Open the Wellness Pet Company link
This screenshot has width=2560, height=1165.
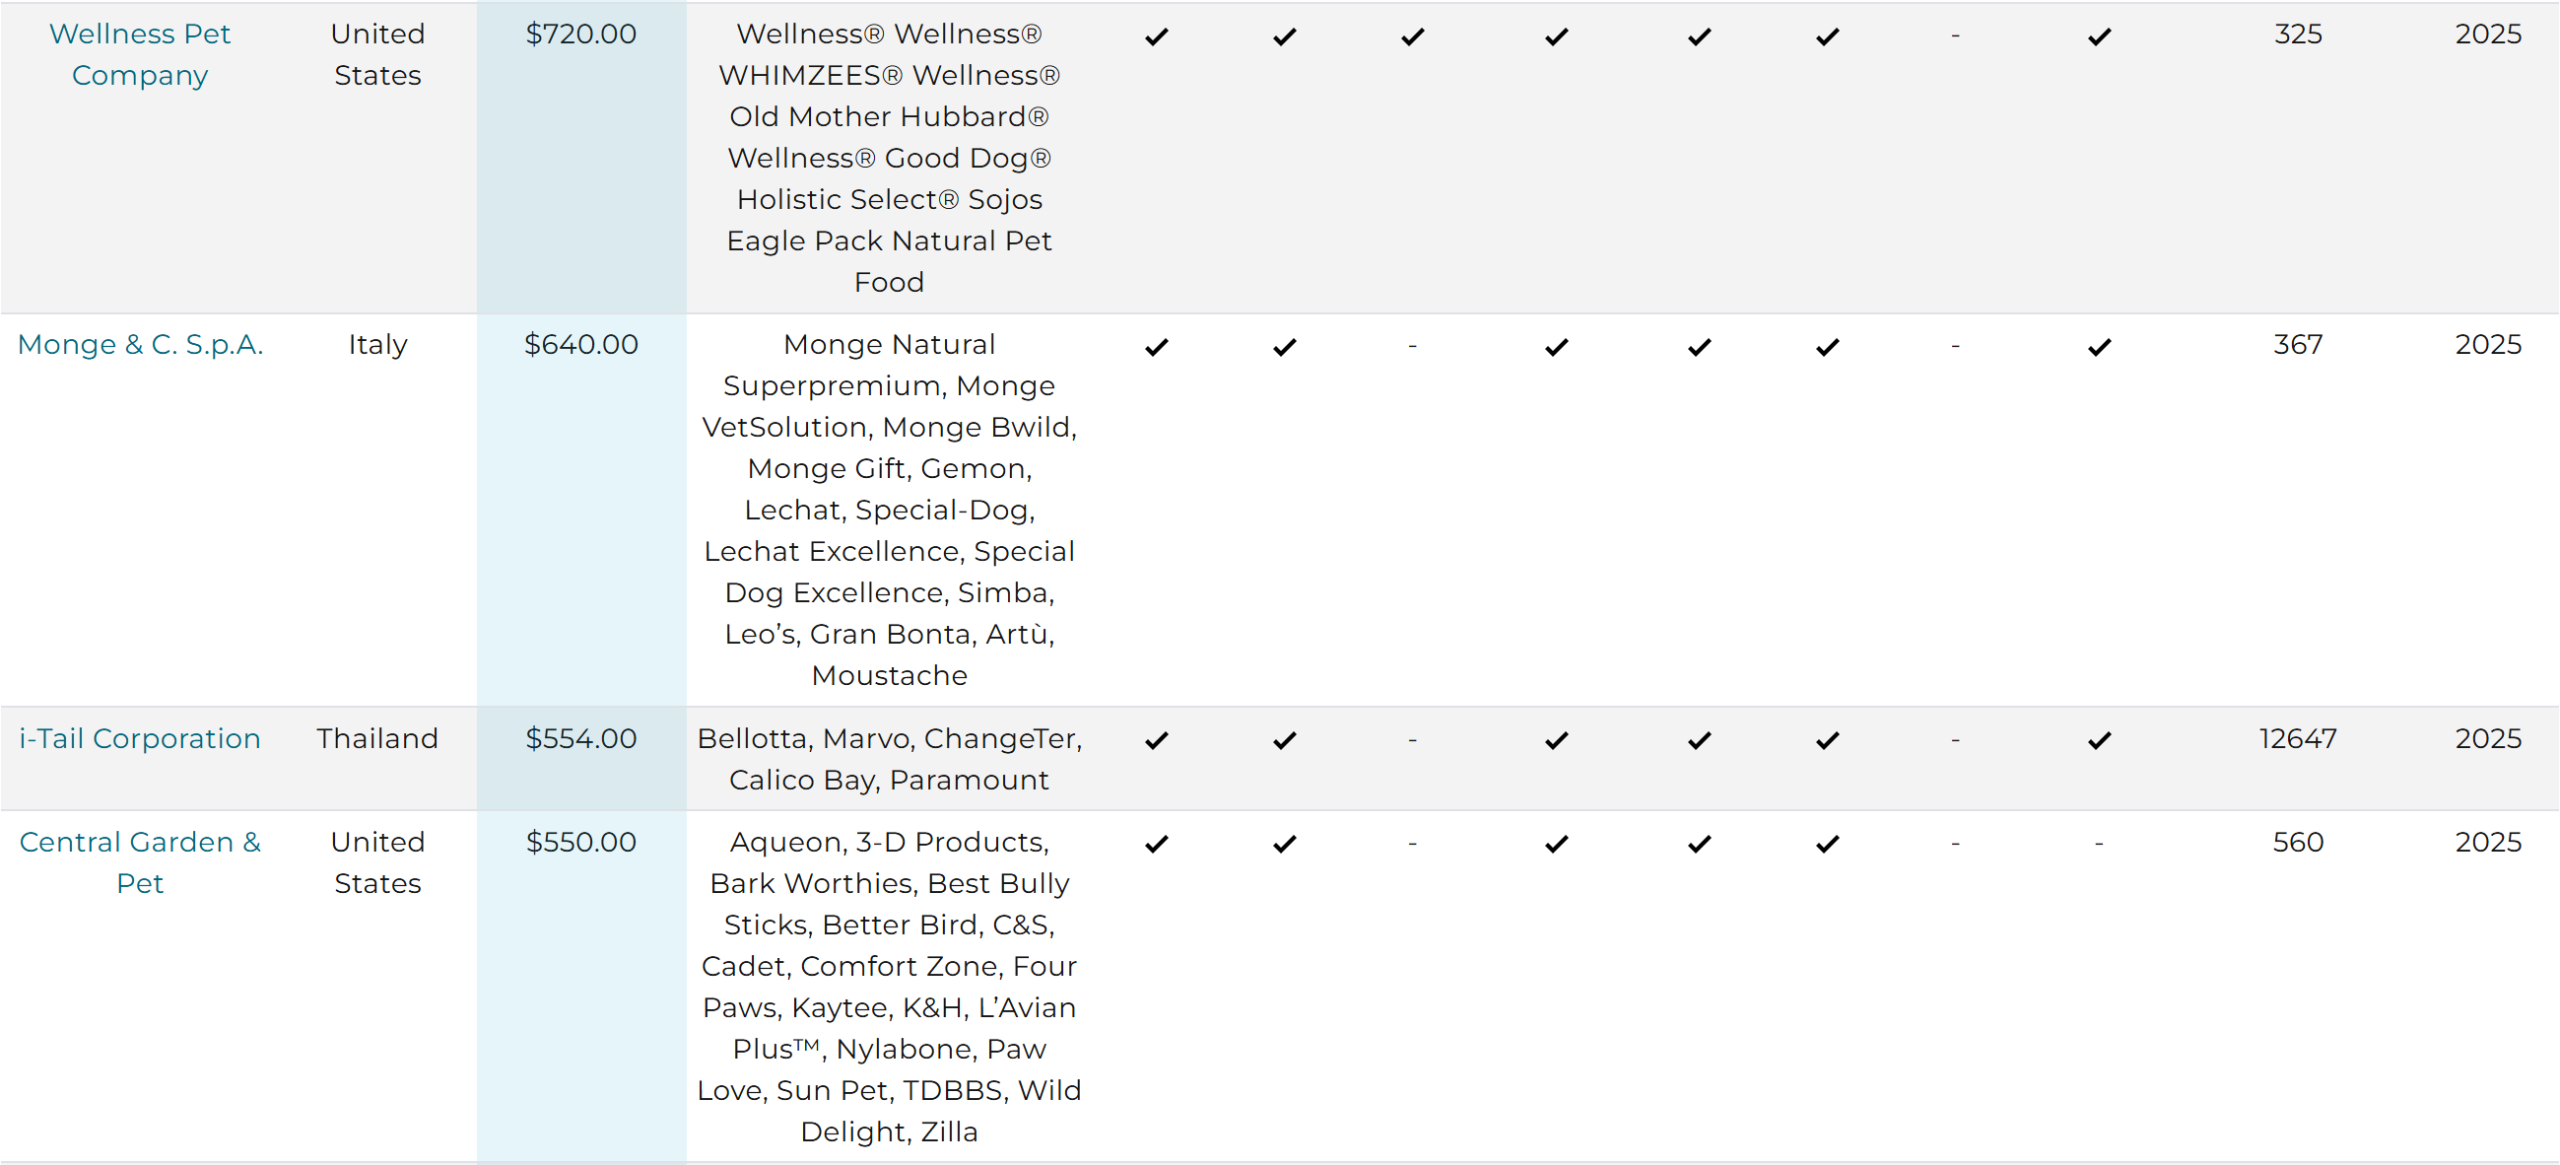pos(140,54)
